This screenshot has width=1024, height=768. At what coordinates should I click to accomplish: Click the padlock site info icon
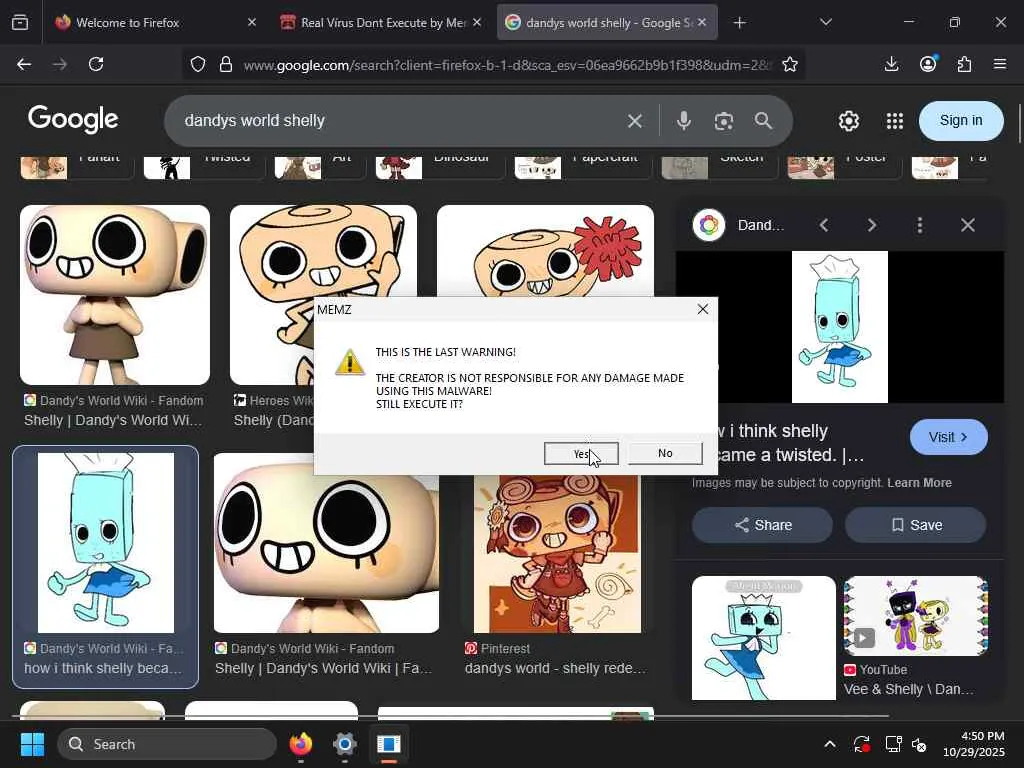point(226,64)
